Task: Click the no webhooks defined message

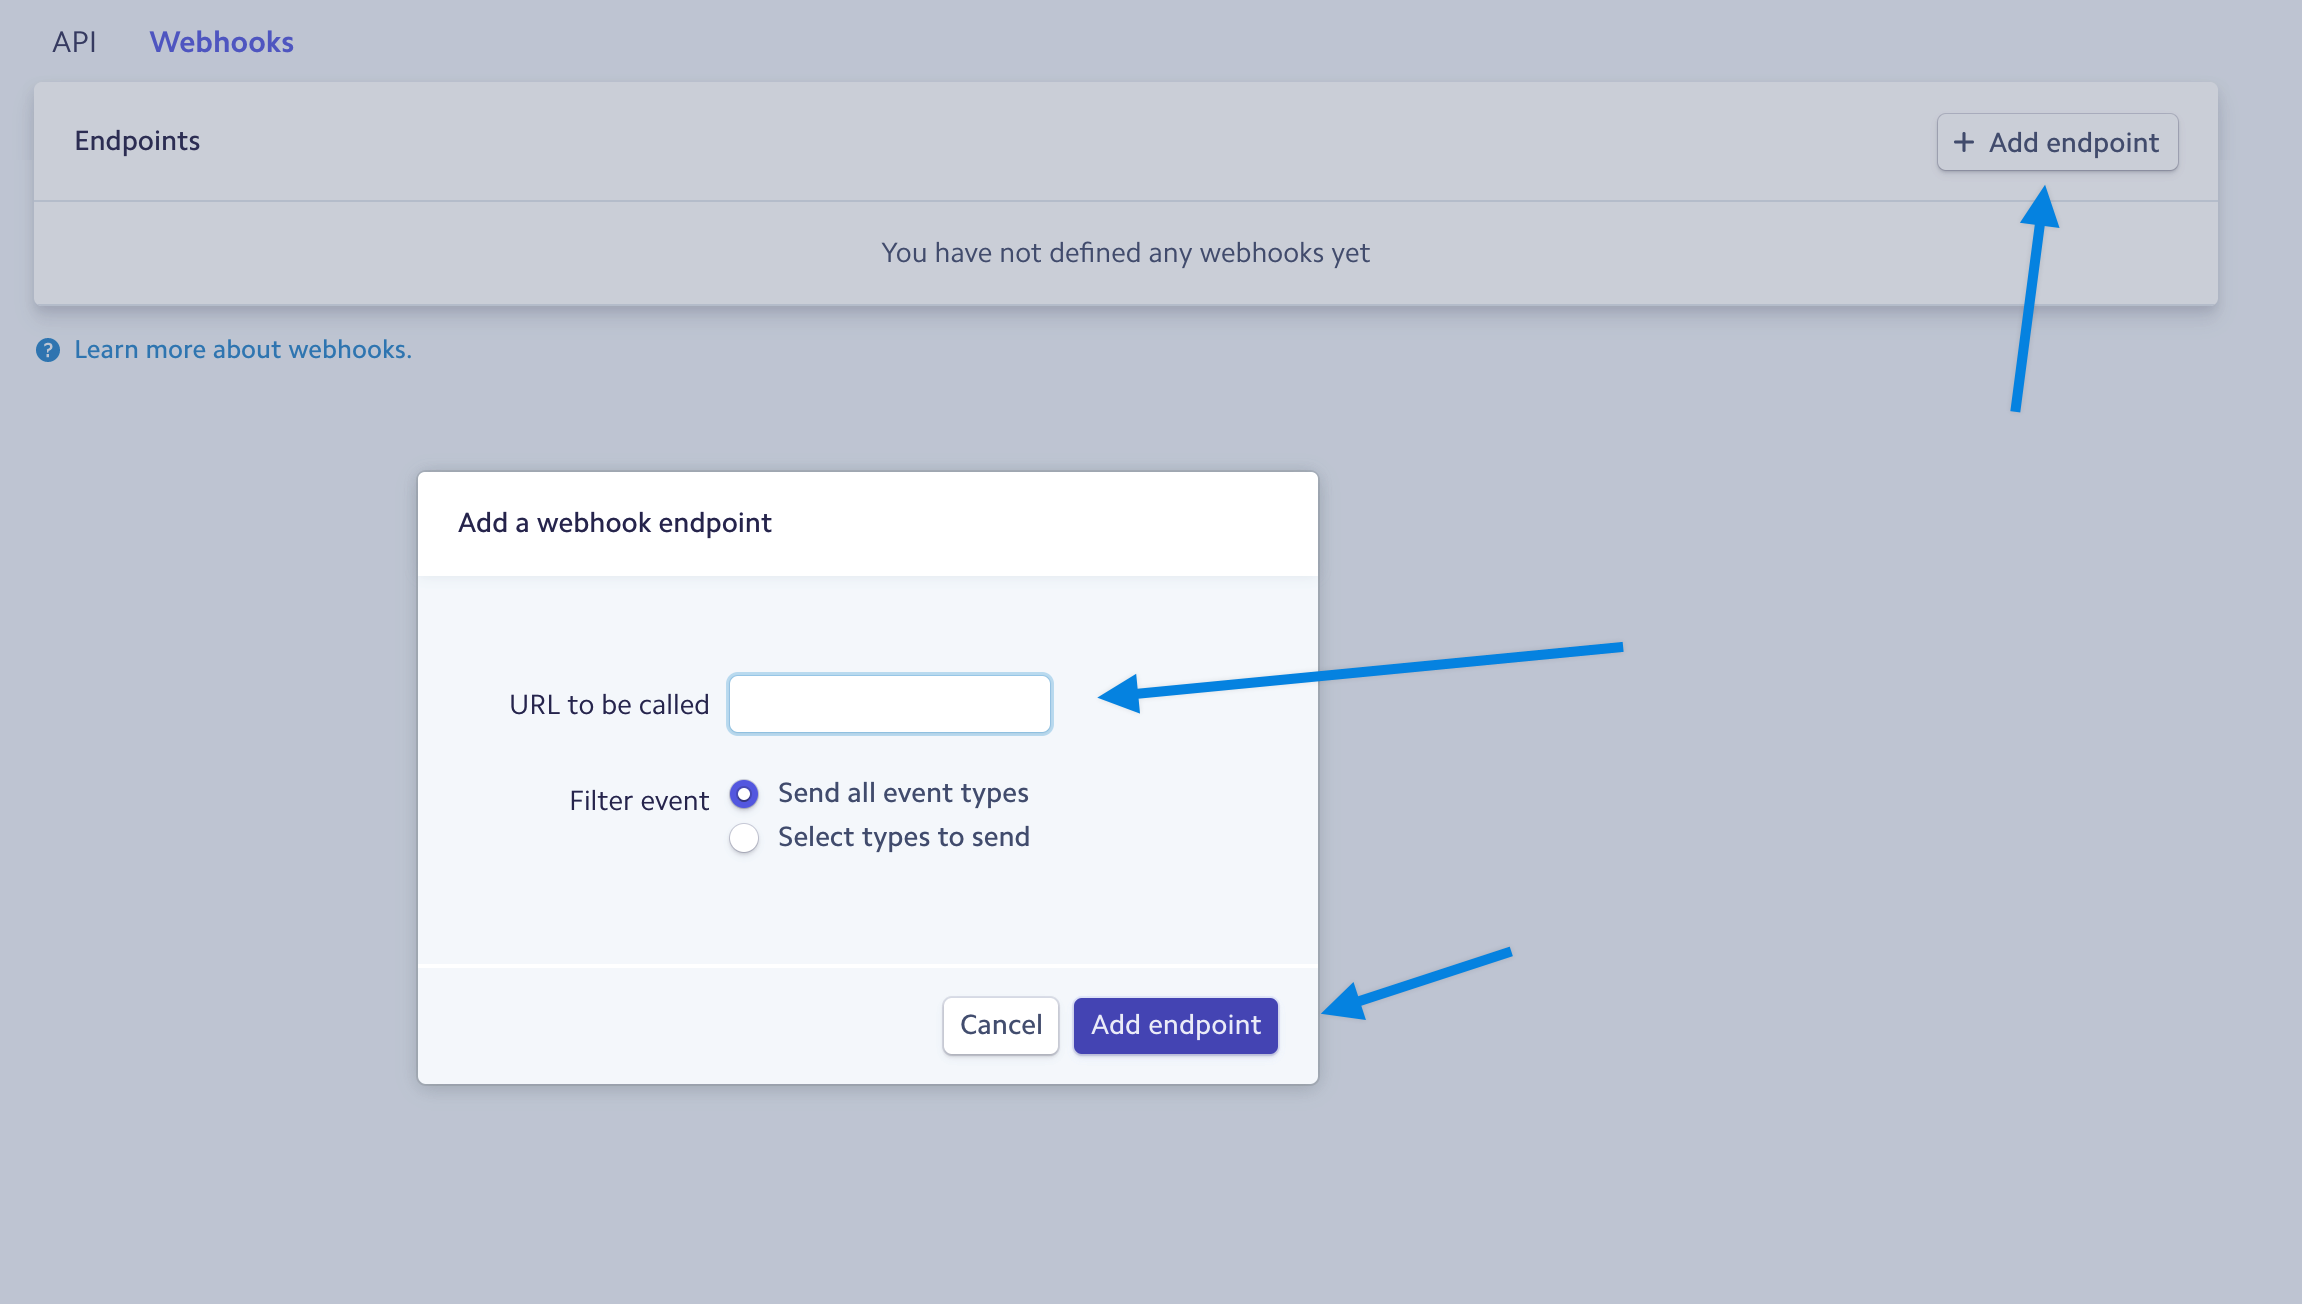Action: [1125, 253]
